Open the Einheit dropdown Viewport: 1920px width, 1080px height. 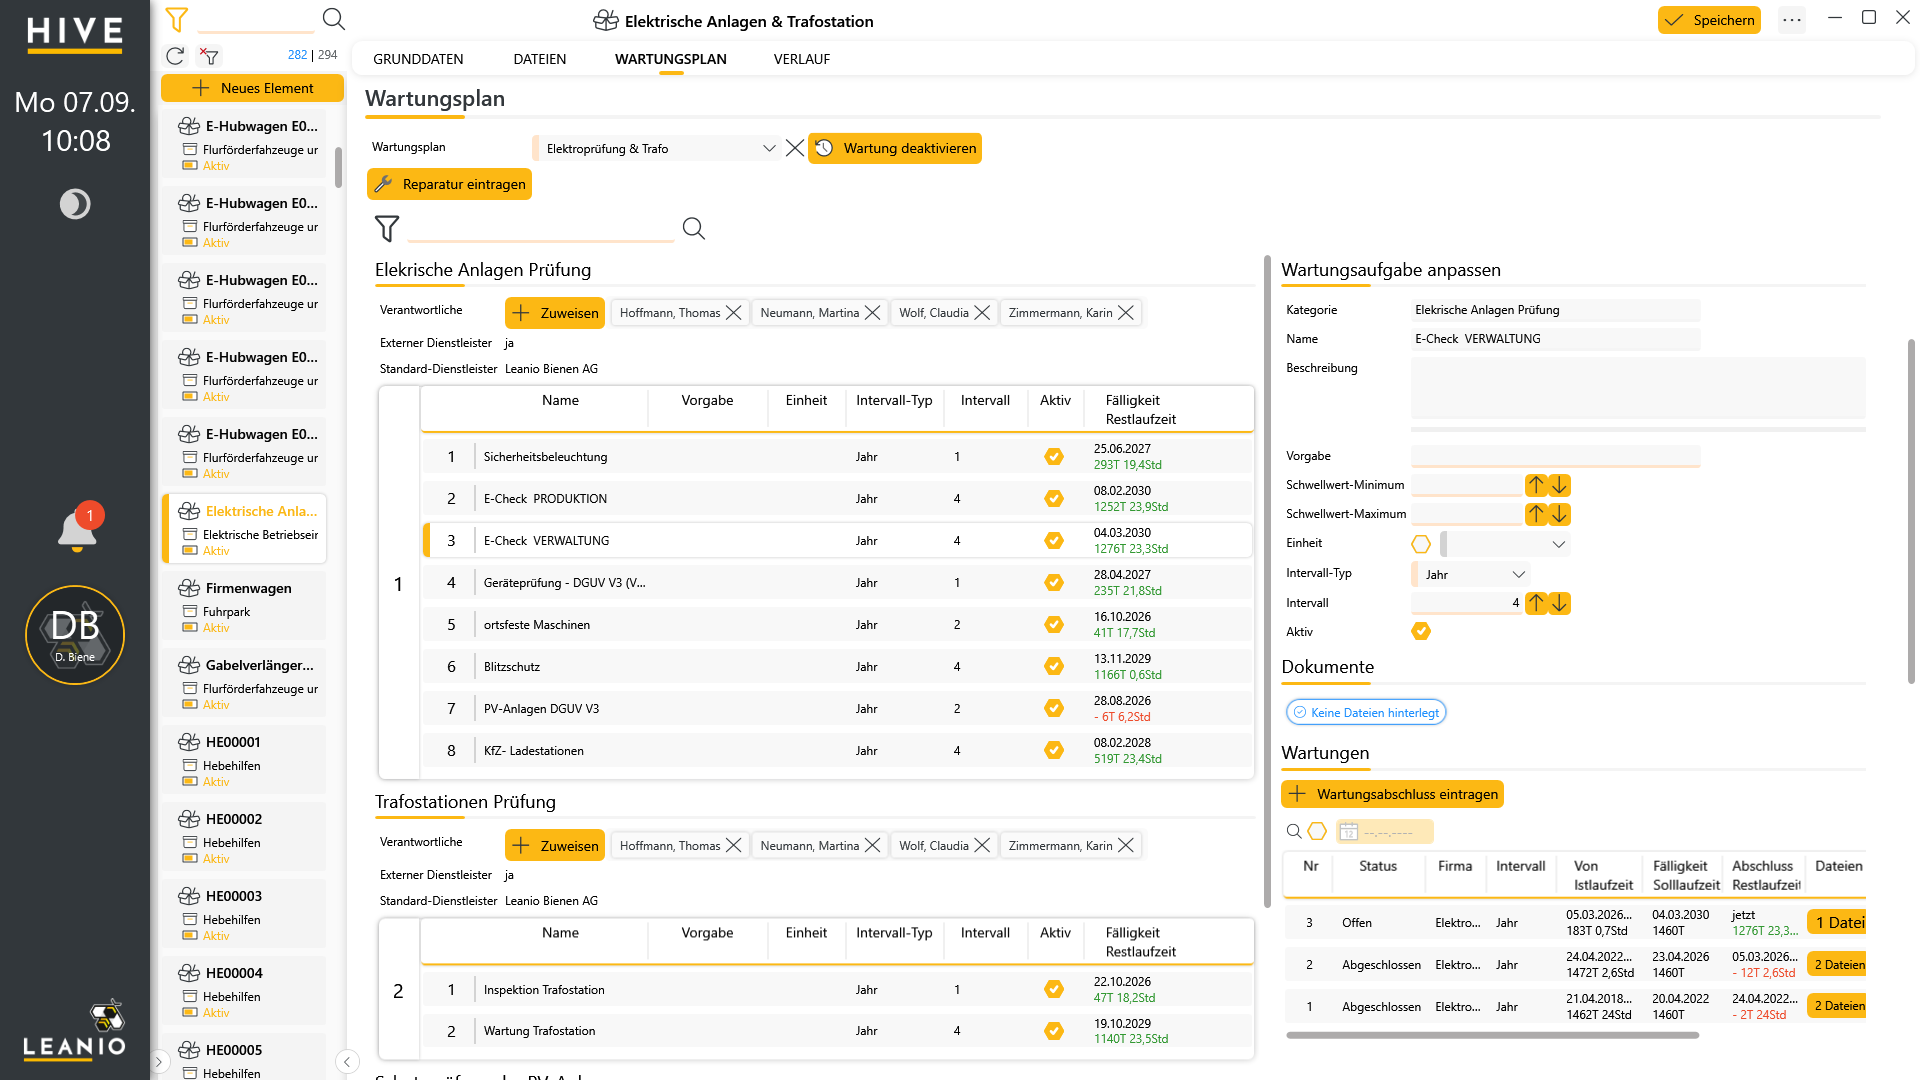point(1505,544)
